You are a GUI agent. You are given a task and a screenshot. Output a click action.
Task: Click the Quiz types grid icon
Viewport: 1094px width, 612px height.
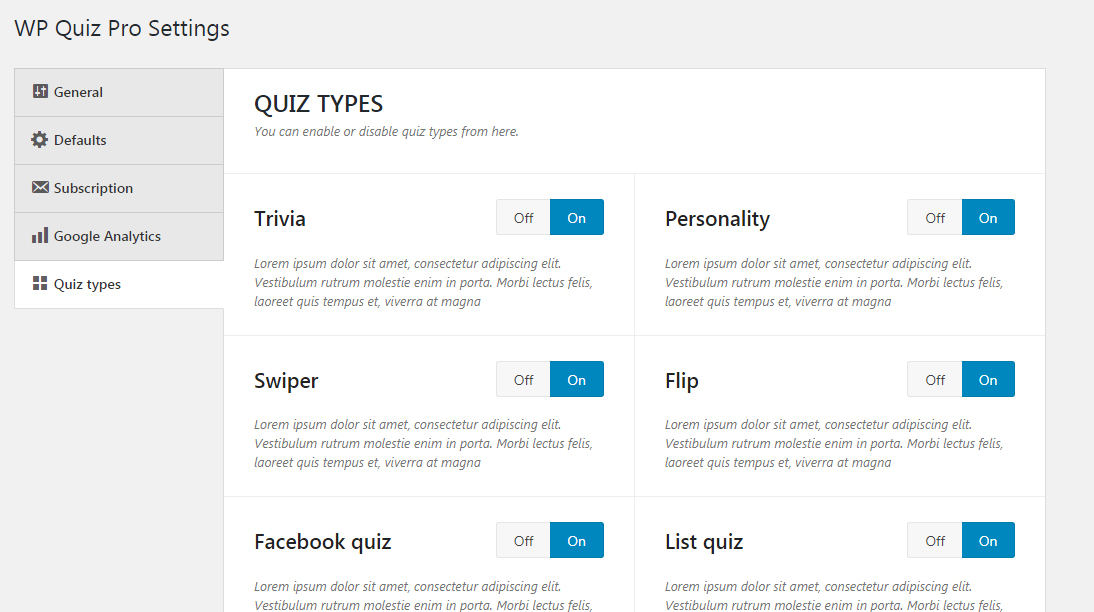40,283
